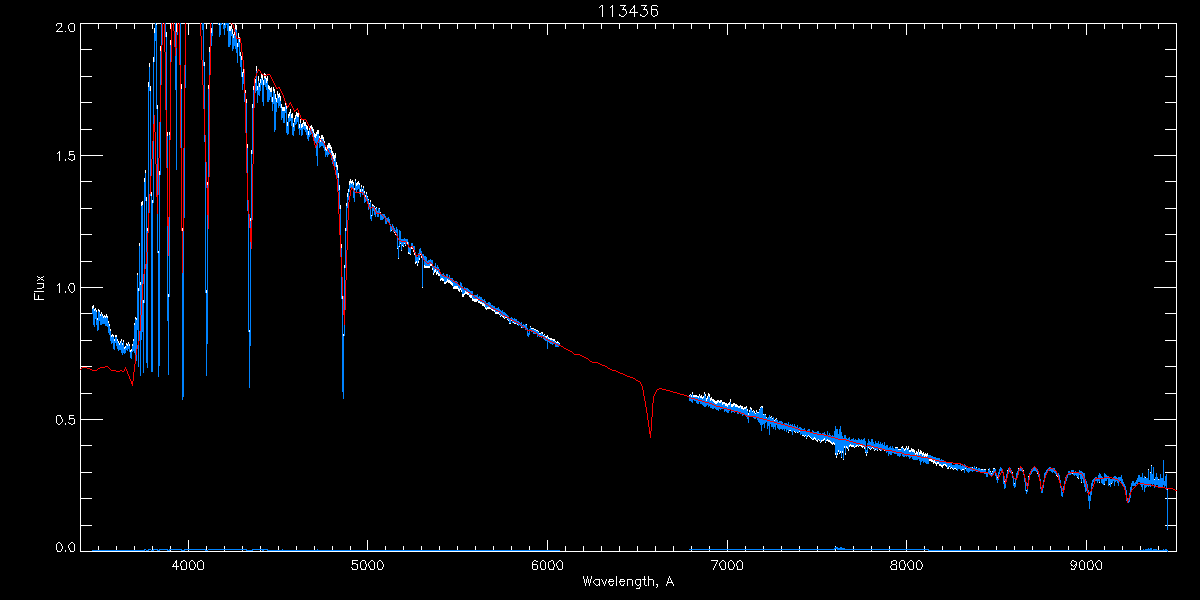Click the 6000 wavelength tick label
1200x600 pixels.
coord(547,564)
